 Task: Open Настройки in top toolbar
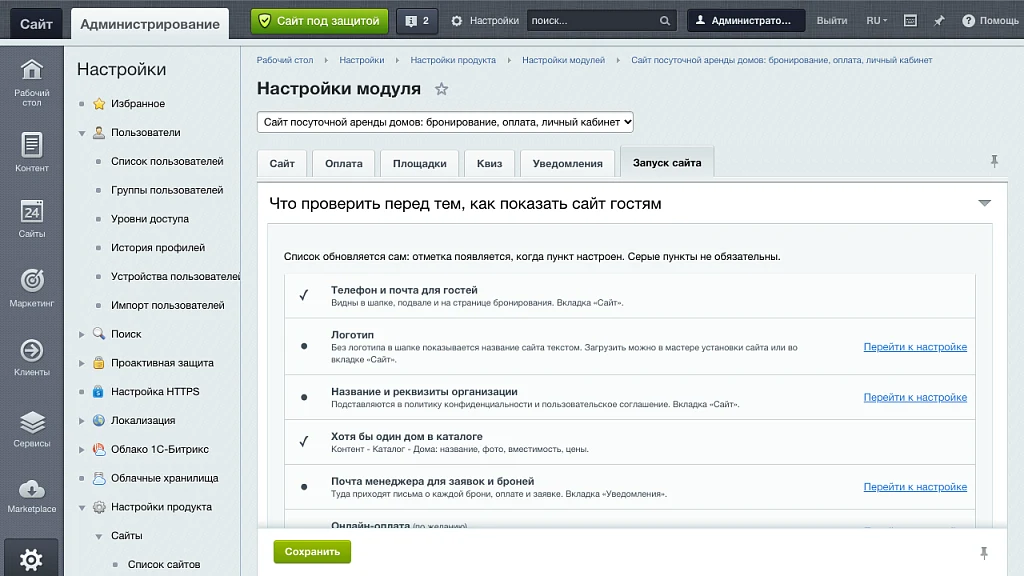[485, 21]
